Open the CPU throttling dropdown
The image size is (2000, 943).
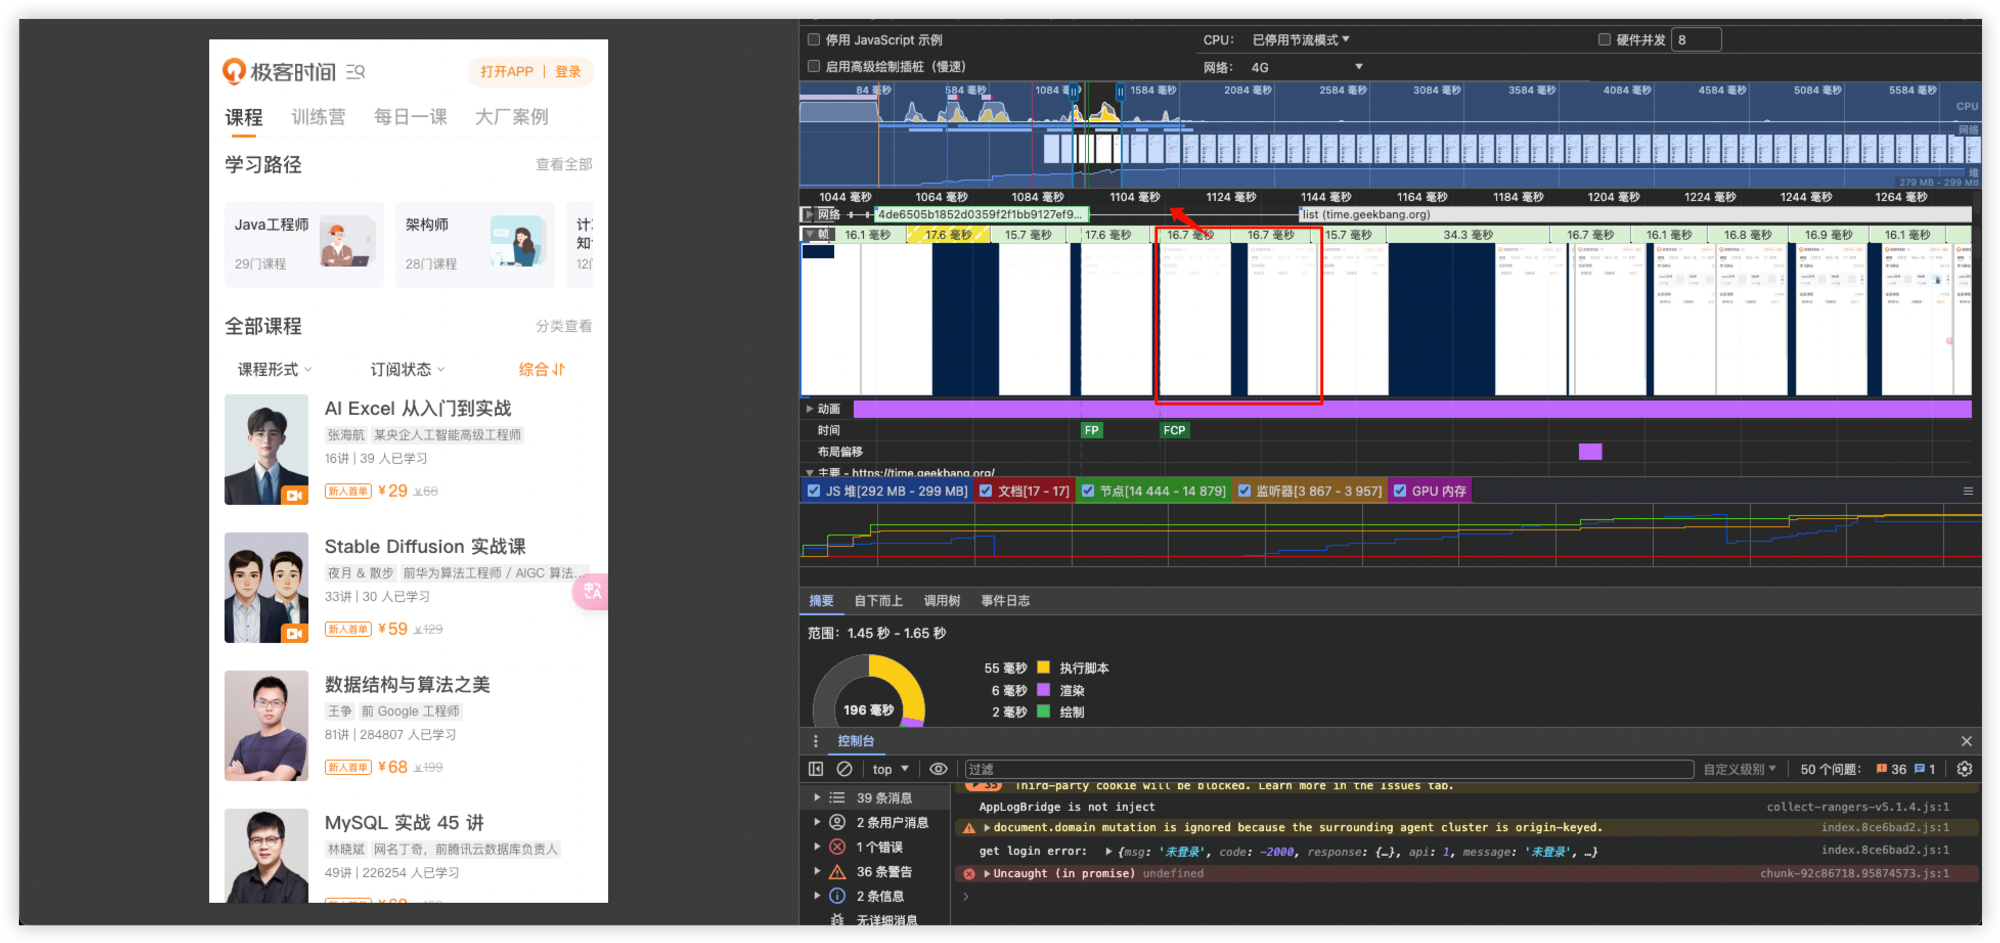[x=1300, y=40]
